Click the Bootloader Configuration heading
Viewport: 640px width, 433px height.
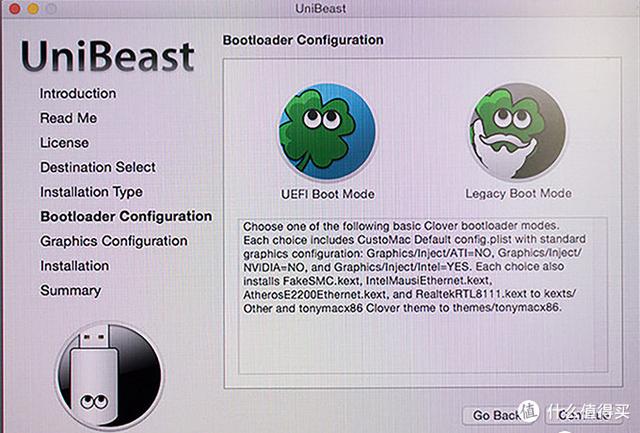coord(303,40)
